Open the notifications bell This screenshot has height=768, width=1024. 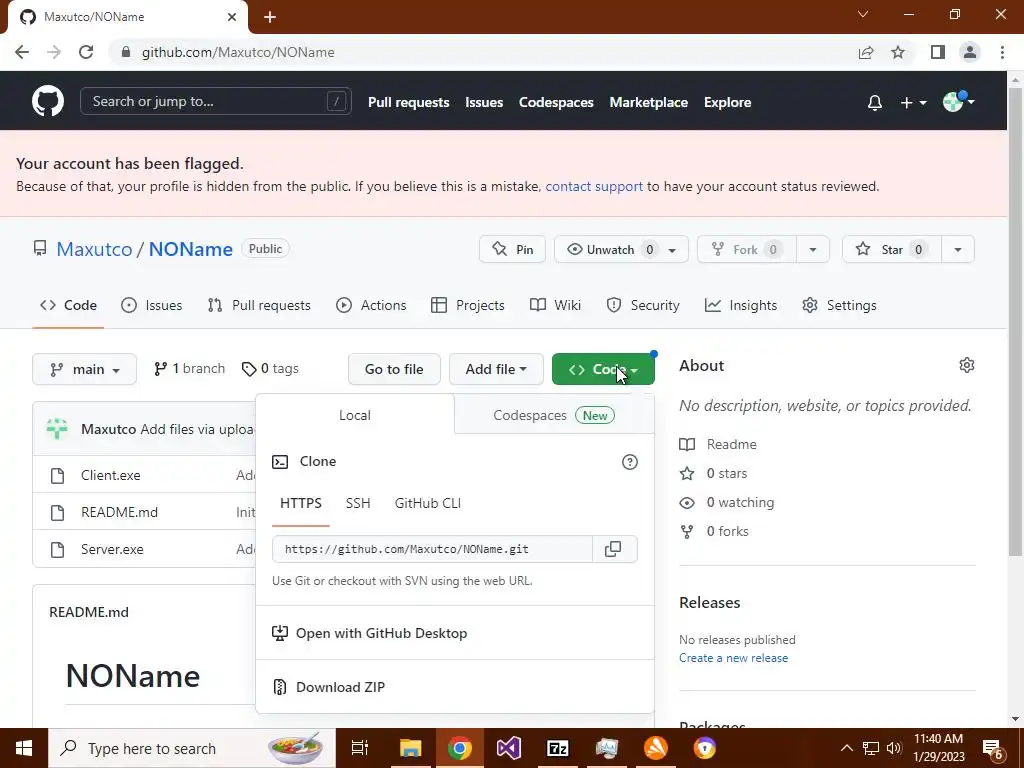(874, 103)
